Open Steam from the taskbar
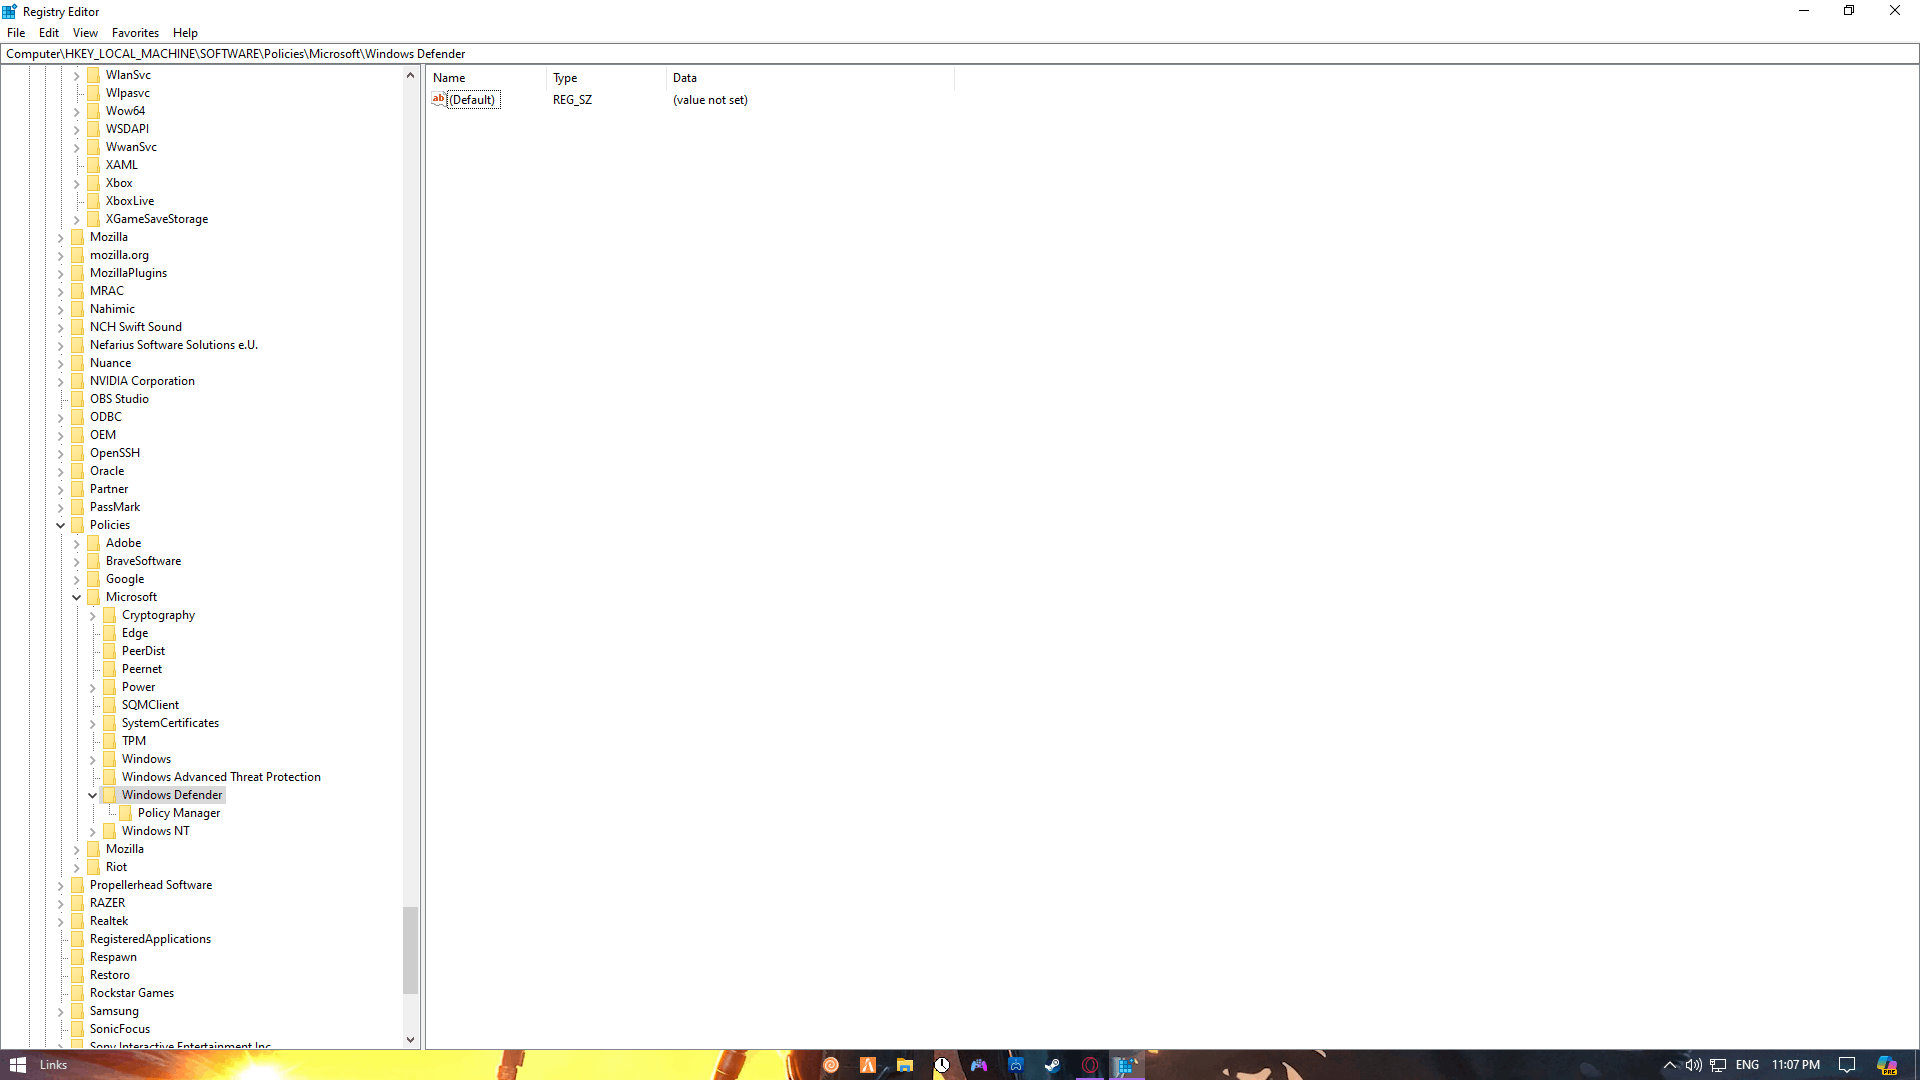 [1053, 1065]
